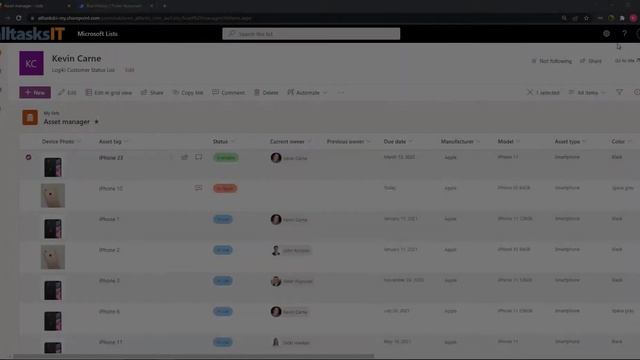Click the purple New button
The height and width of the screenshot is (360, 640).
(35, 93)
